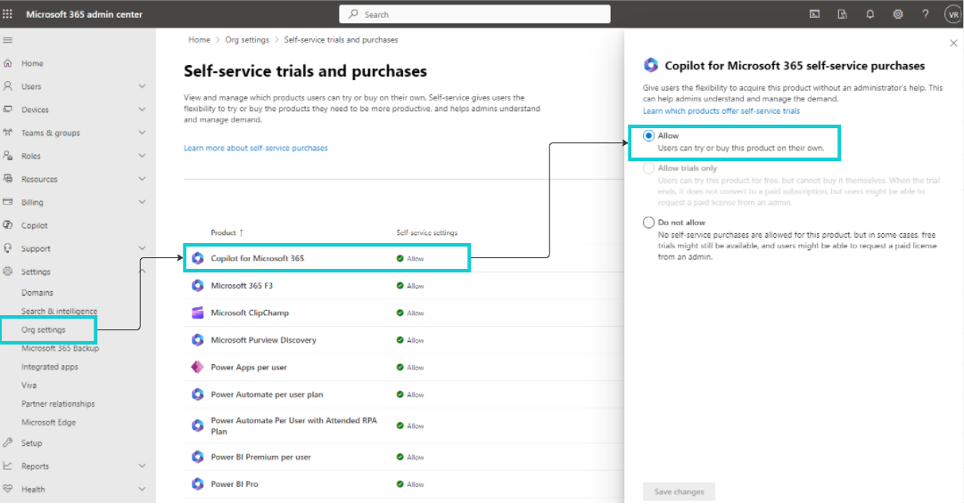The image size is (964, 504).
Task: Open settings gear icon in header
Action: 897,14
